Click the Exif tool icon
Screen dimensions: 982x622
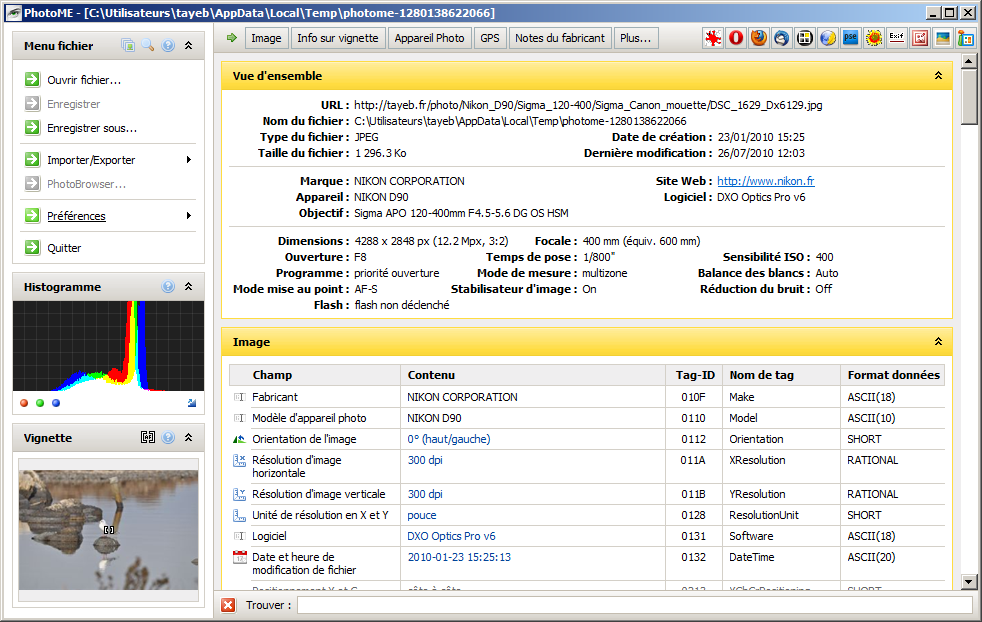[x=897, y=38]
